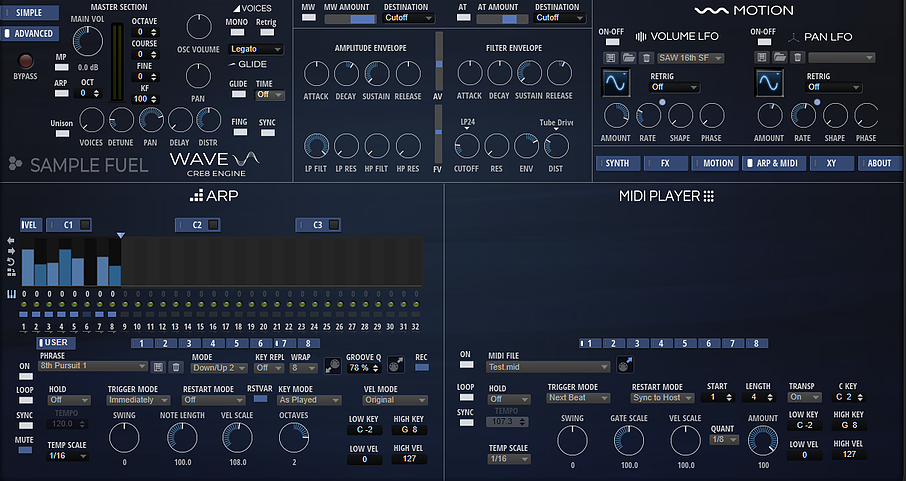This screenshot has height=481, width=906.
Task: Click the Volume LFO sine waveform selector
Action: pyautogui.click(x=616, y=83)
